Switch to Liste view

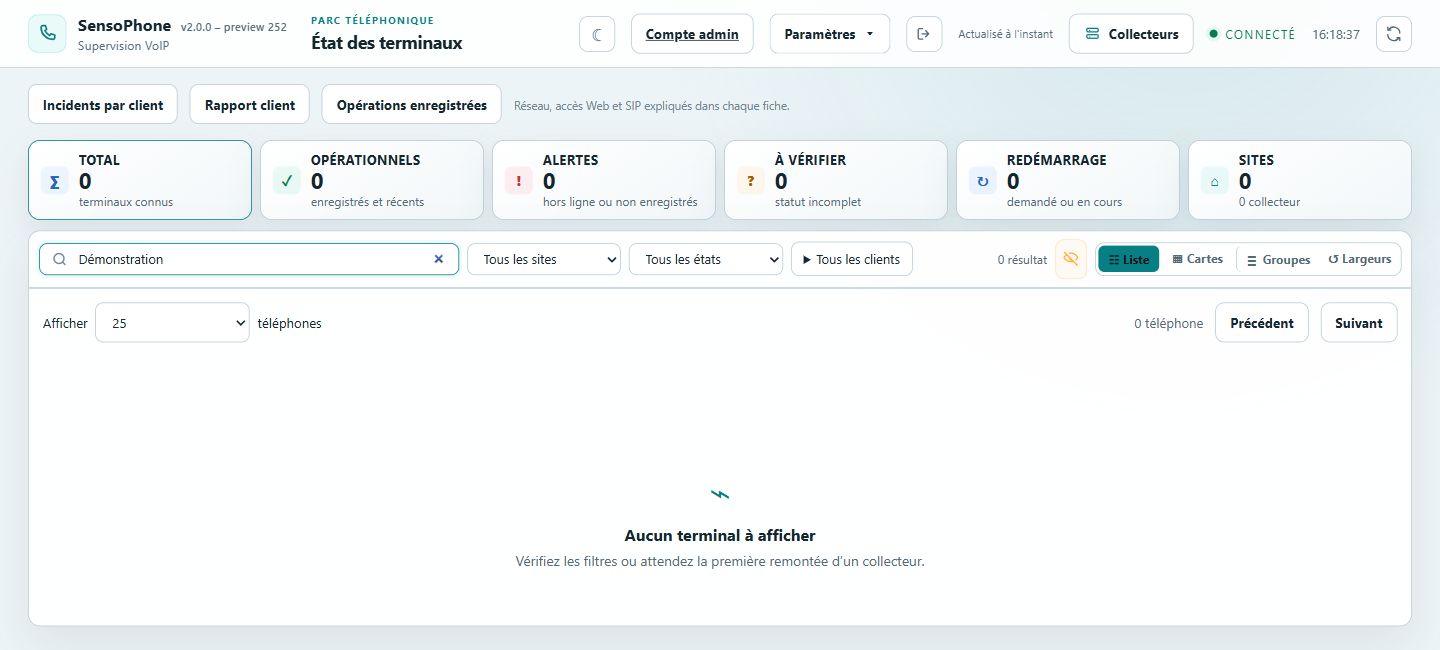point(1129,259)
